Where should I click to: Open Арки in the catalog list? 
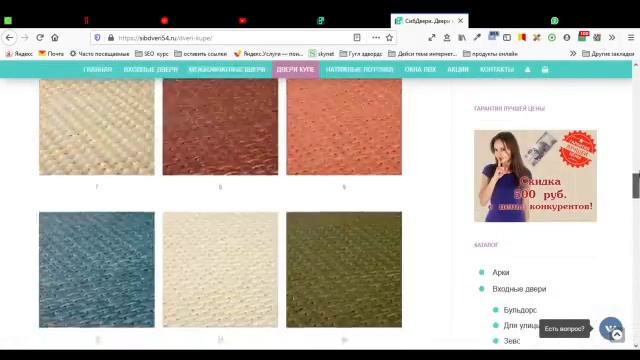pos(501,272)
